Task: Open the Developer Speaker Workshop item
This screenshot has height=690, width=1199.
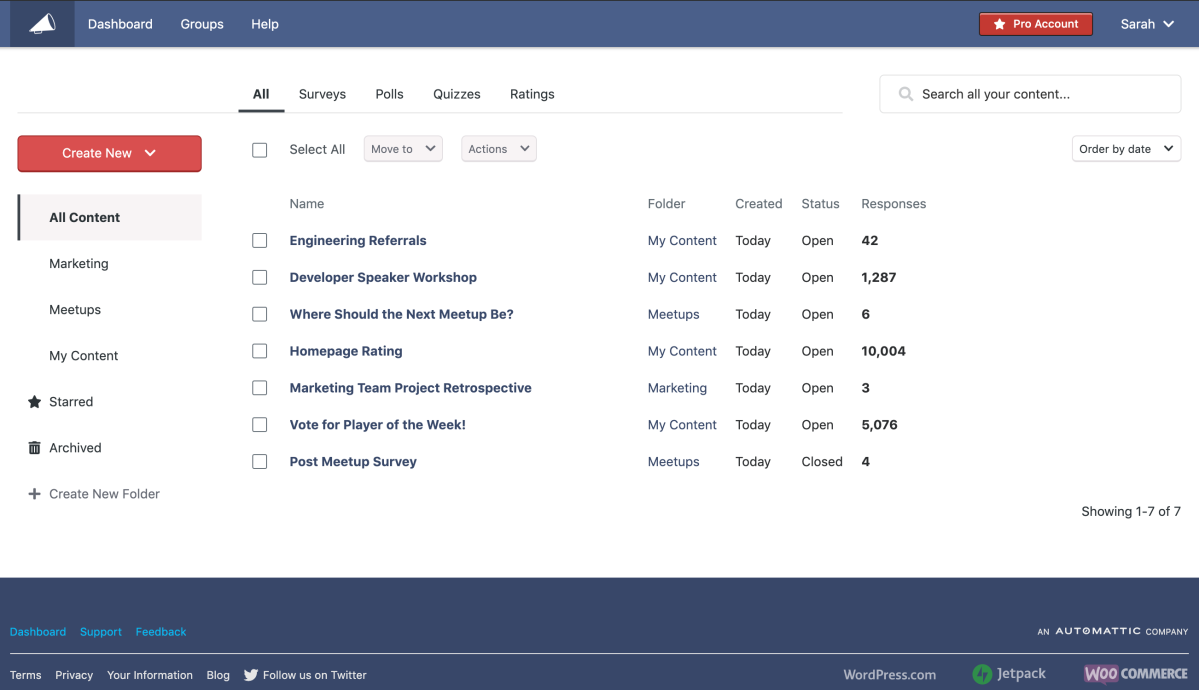Action: click(x=383, y=277)
